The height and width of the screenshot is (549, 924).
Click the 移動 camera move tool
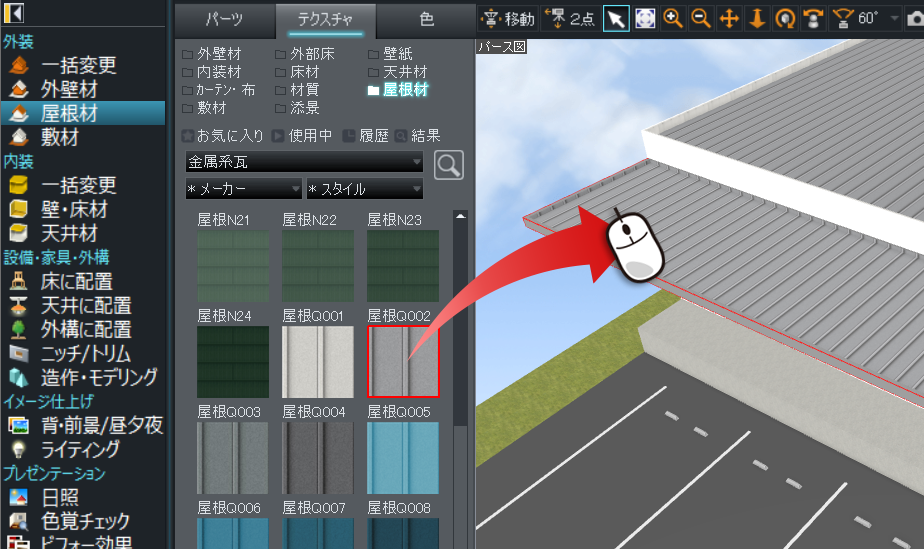tap(508, 19)
